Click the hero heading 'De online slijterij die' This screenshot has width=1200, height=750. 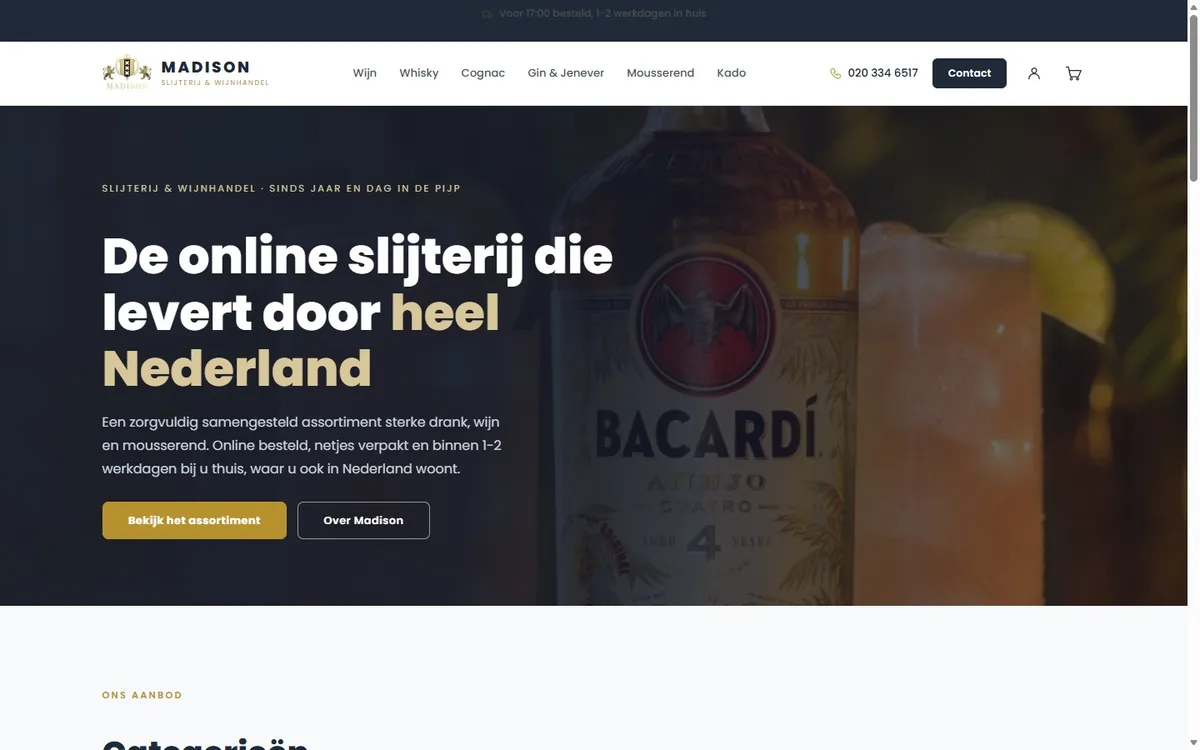(357, 256)
